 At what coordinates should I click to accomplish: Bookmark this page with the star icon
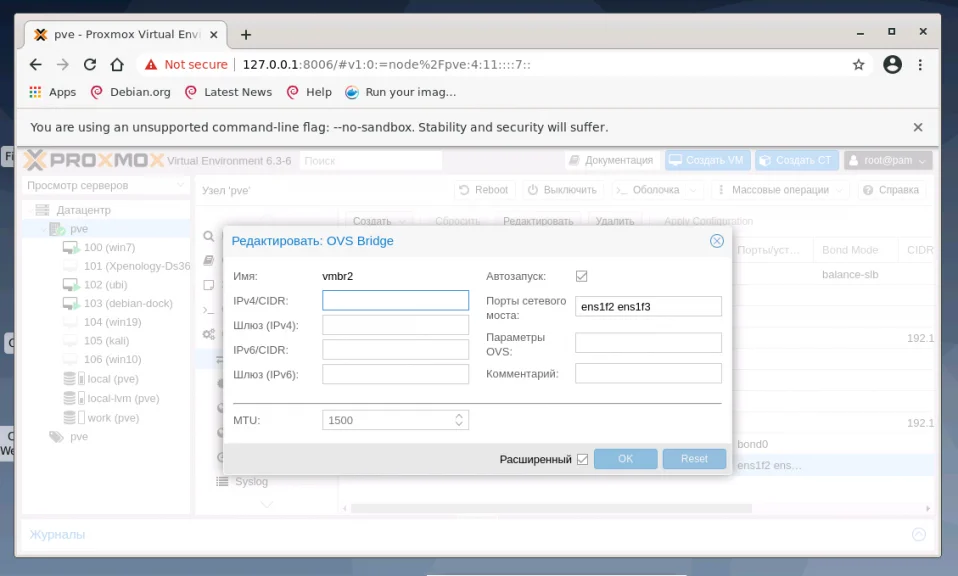[x=858, y=65]
